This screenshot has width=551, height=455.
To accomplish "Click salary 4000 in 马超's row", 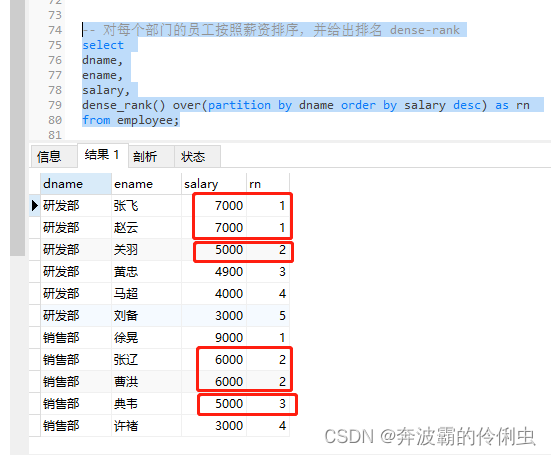I will 214,294.
